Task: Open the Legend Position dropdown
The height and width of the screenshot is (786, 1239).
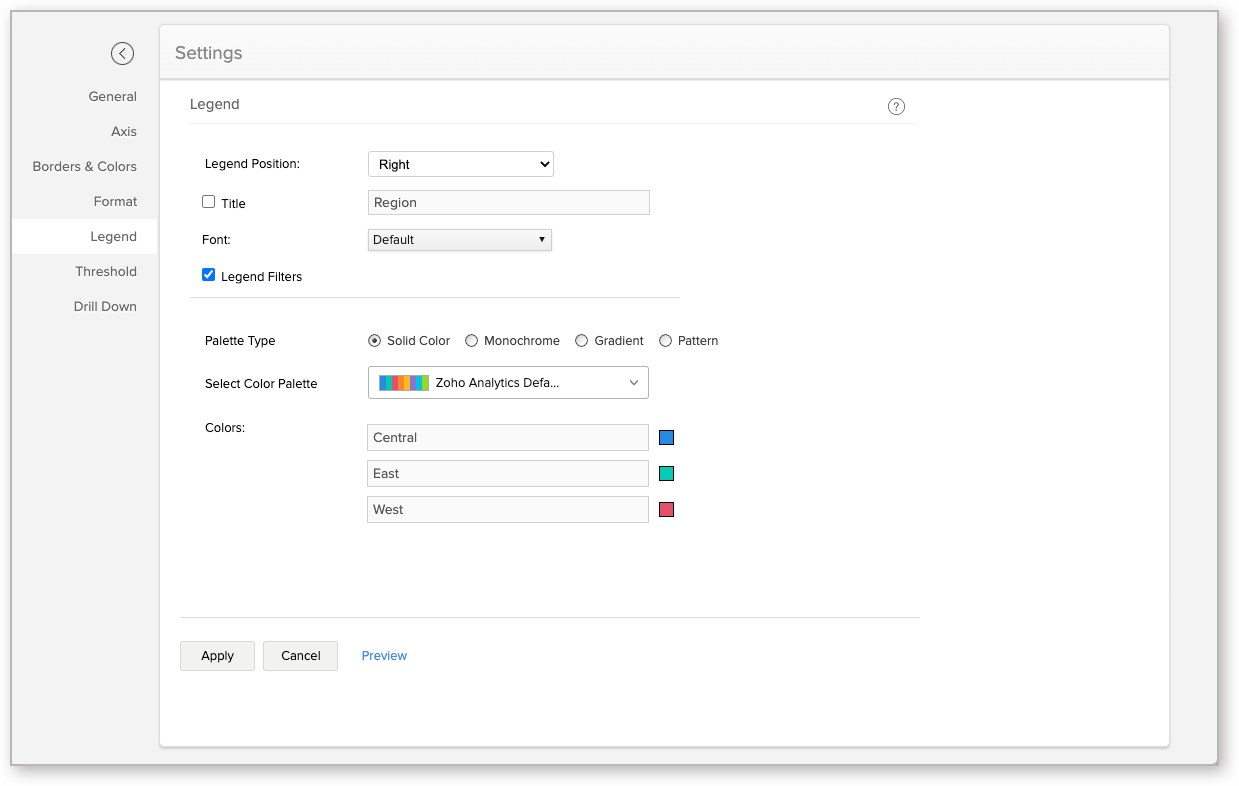Action: coord(460,164)
